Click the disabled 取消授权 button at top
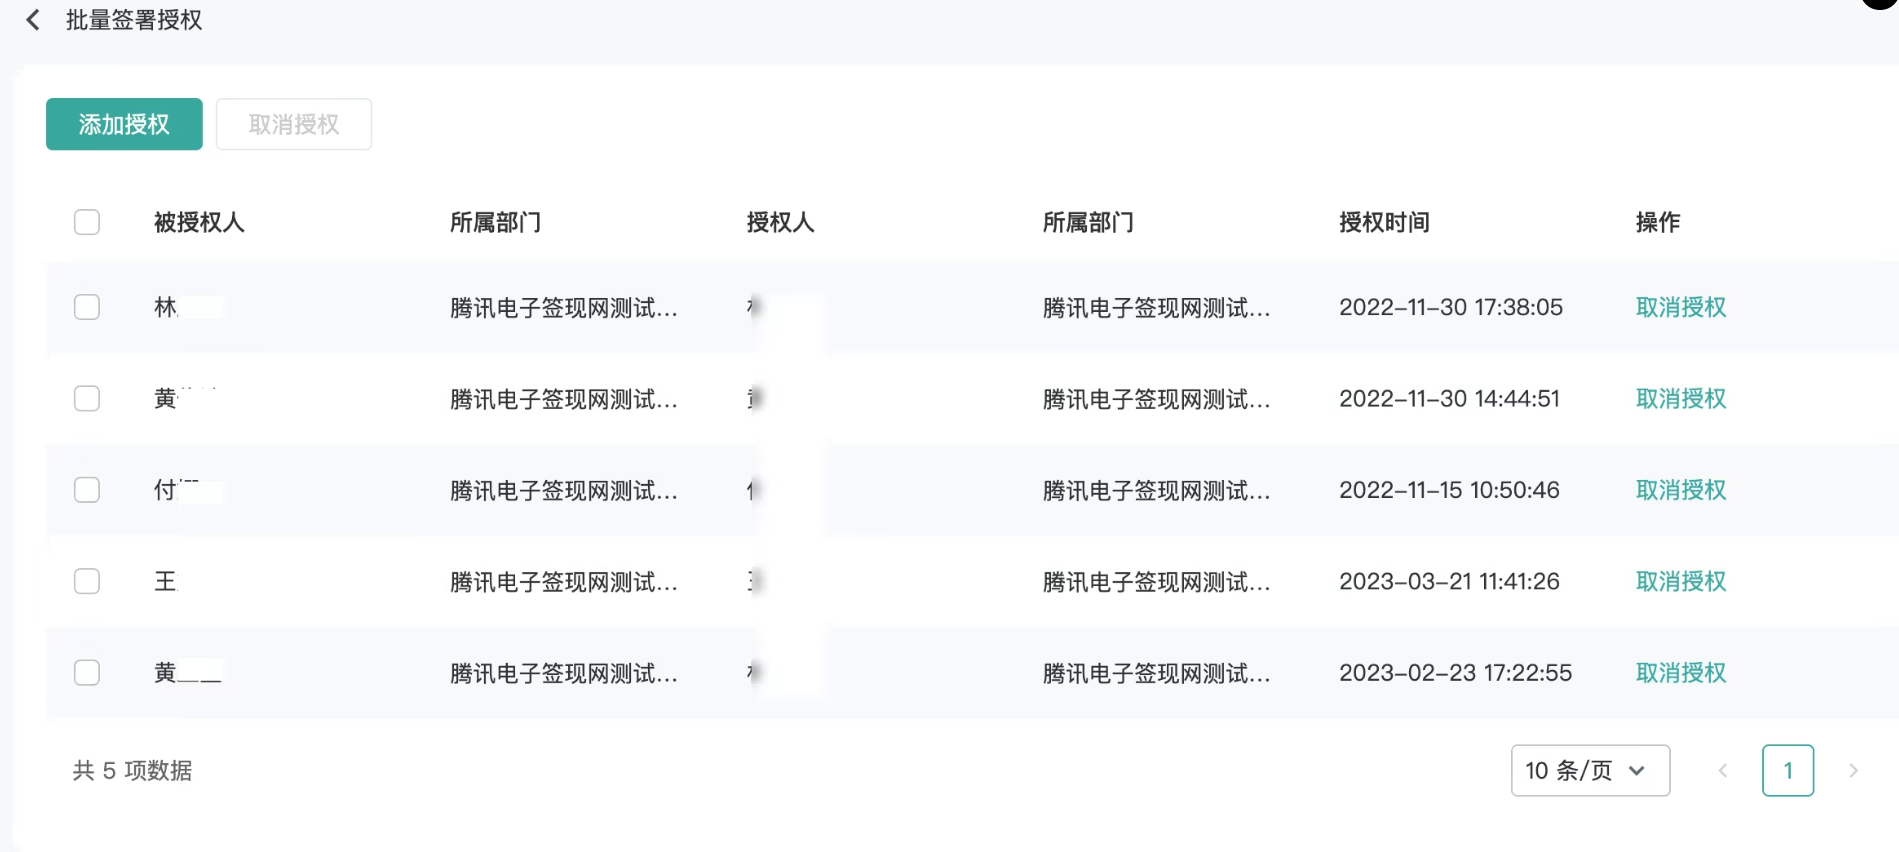 pyautogui.click(x=294, y=124)
